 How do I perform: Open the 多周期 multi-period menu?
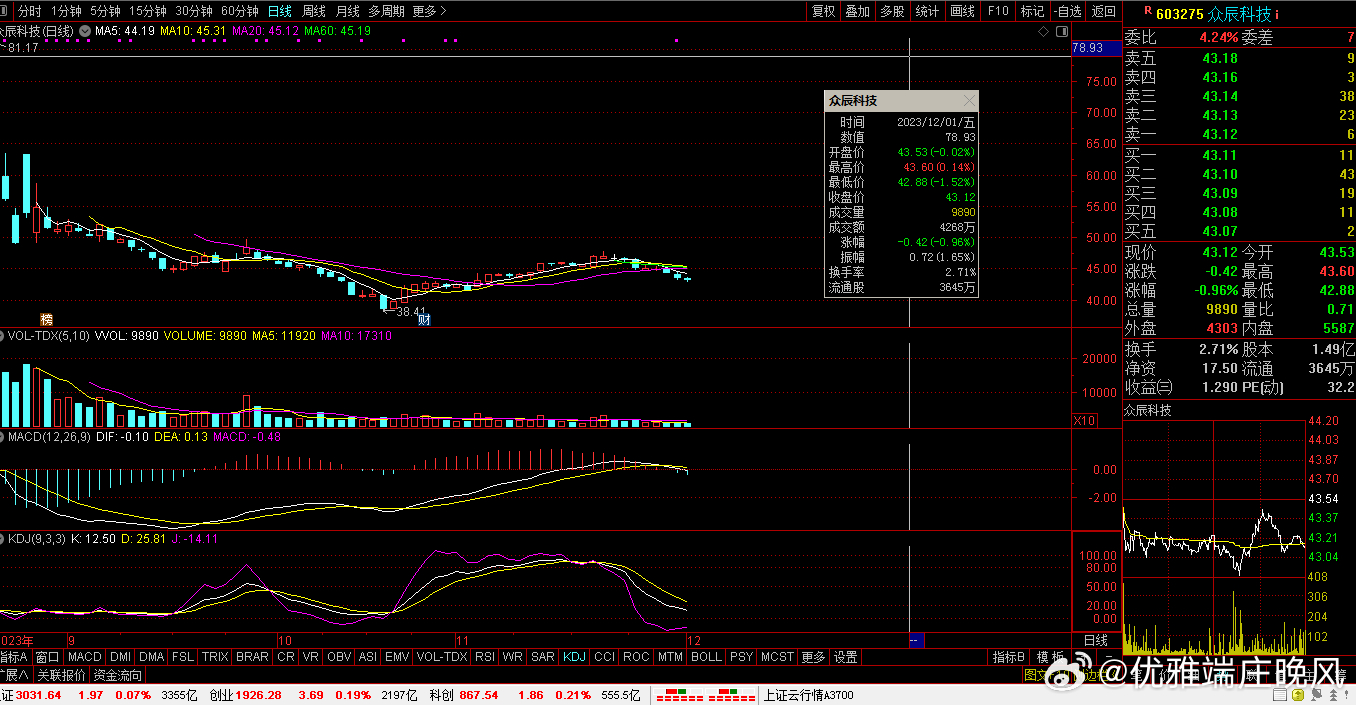[x=386, y=11]
